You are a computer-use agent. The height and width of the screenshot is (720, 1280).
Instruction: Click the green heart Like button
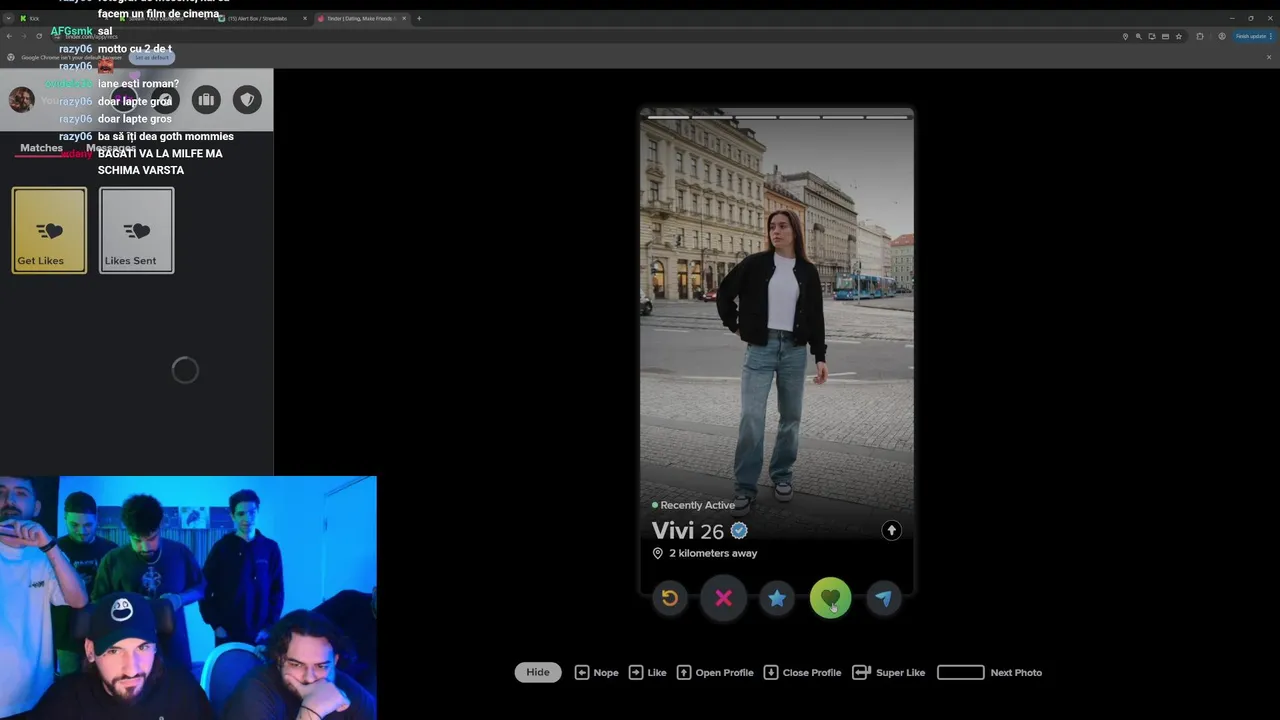[830, 598]
